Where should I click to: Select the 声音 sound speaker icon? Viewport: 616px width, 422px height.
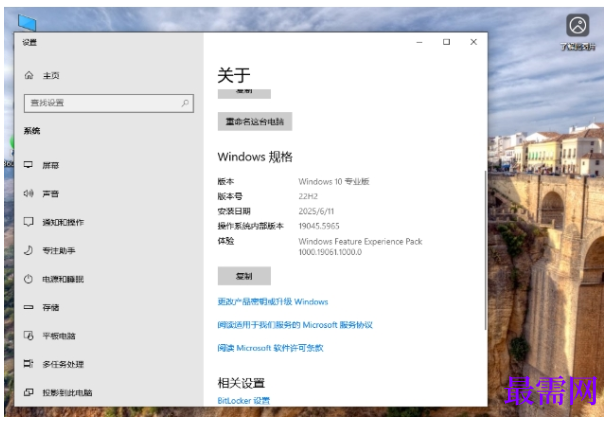point(28,193)
